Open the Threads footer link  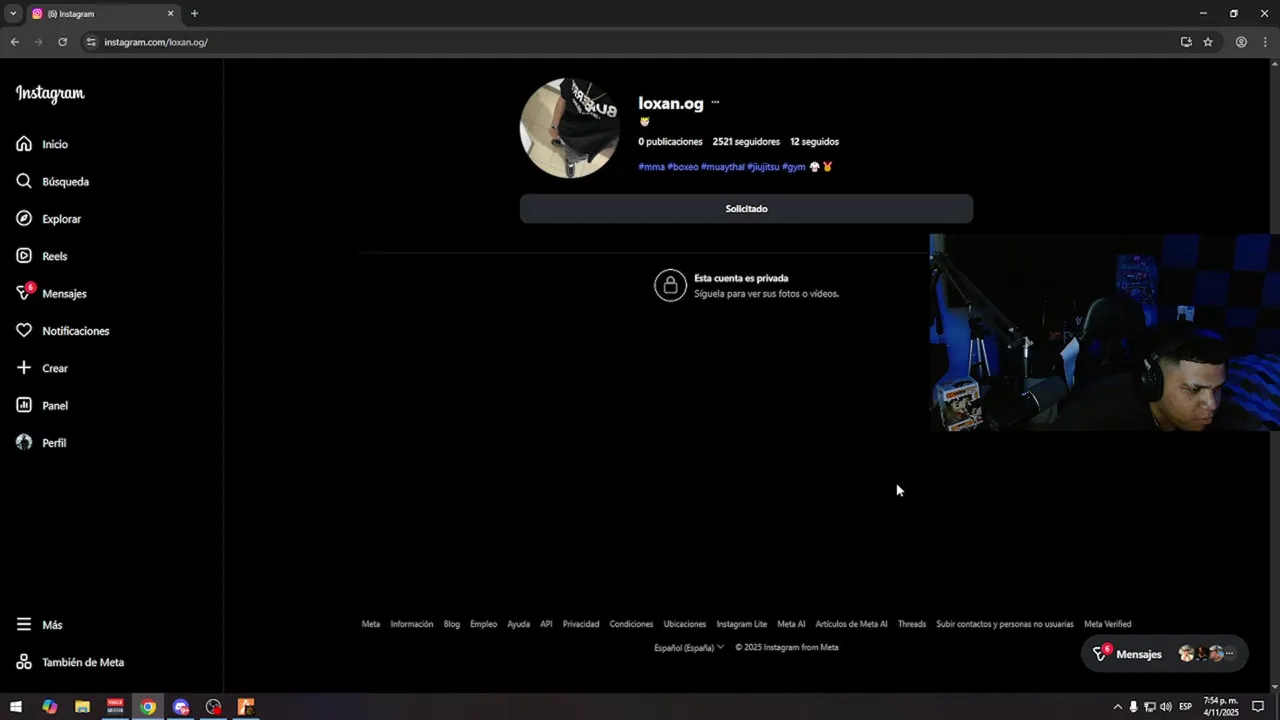[912, 624]
